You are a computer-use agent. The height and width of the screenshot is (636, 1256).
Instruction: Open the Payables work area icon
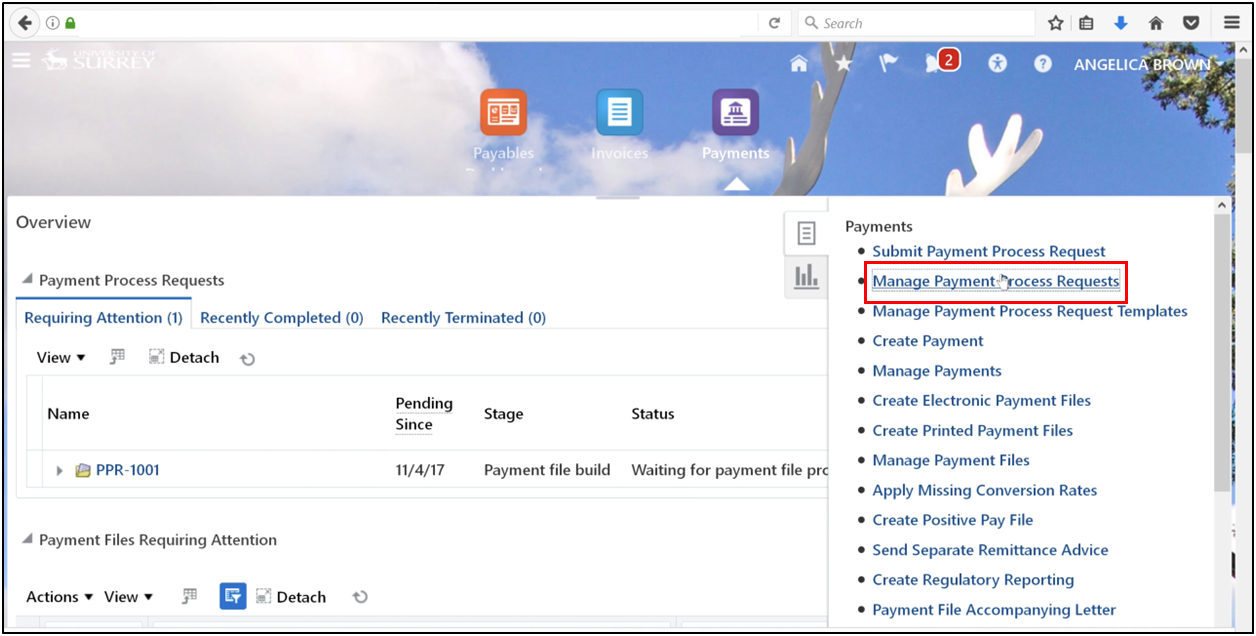pyautogui.click(x=503, y=112)
